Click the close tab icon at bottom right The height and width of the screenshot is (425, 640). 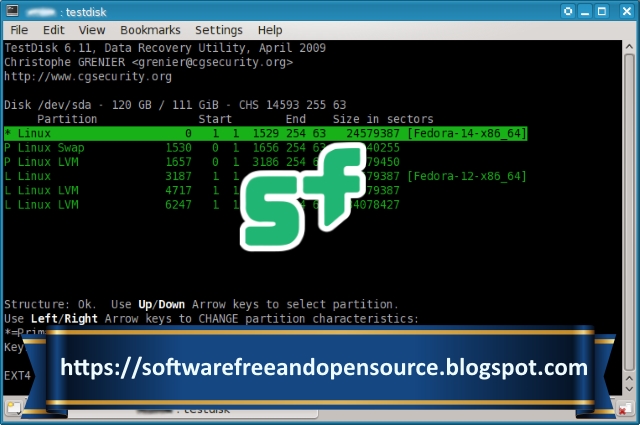point(623,409)
